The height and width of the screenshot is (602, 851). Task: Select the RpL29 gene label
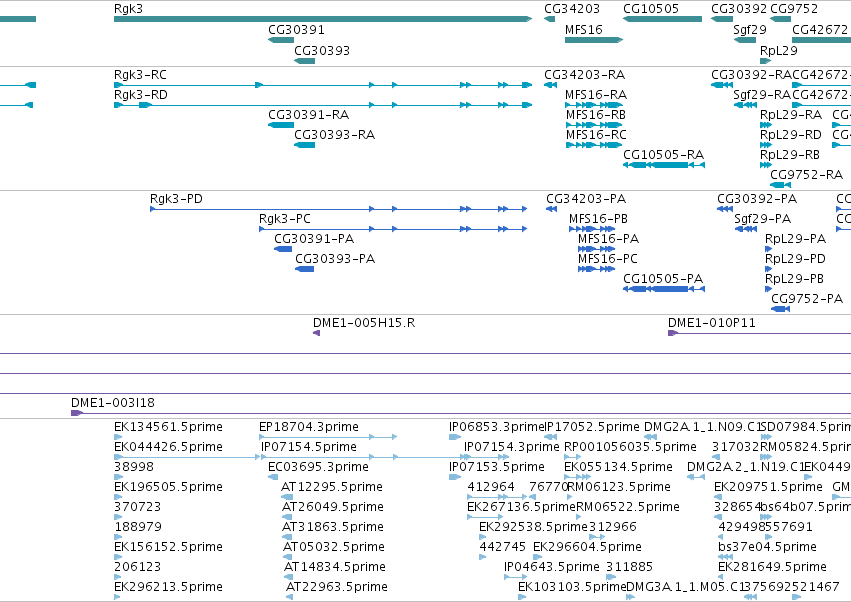(x=779, y=50)
